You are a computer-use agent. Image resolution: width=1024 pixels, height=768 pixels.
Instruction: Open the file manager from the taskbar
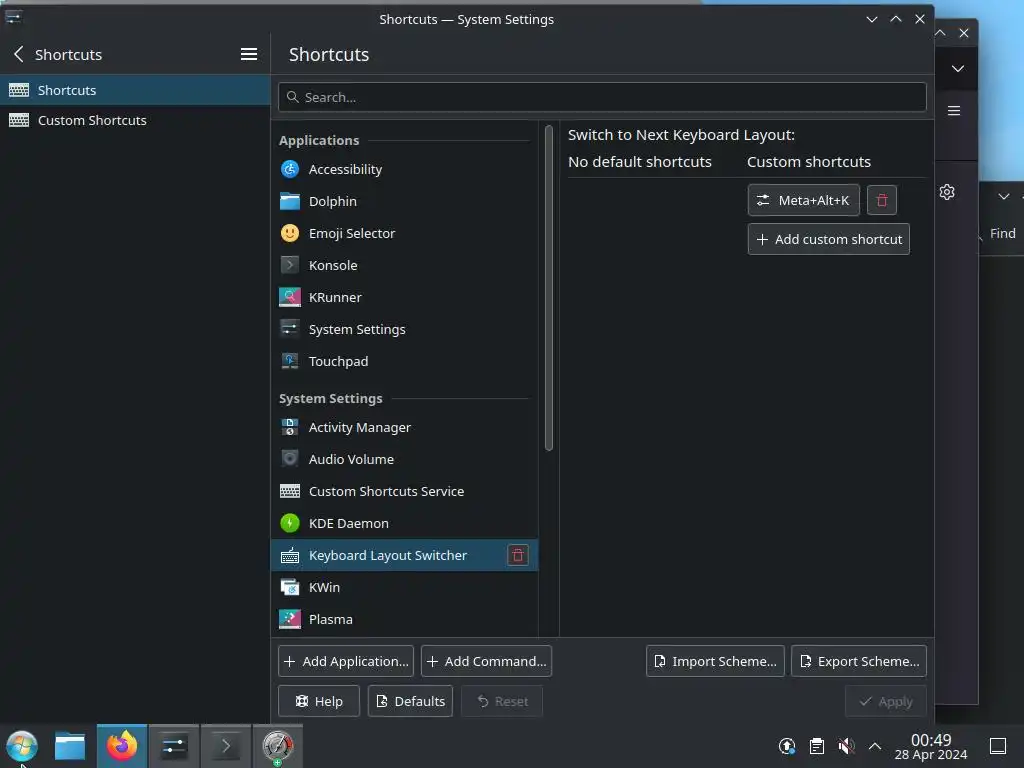point(70,746)
